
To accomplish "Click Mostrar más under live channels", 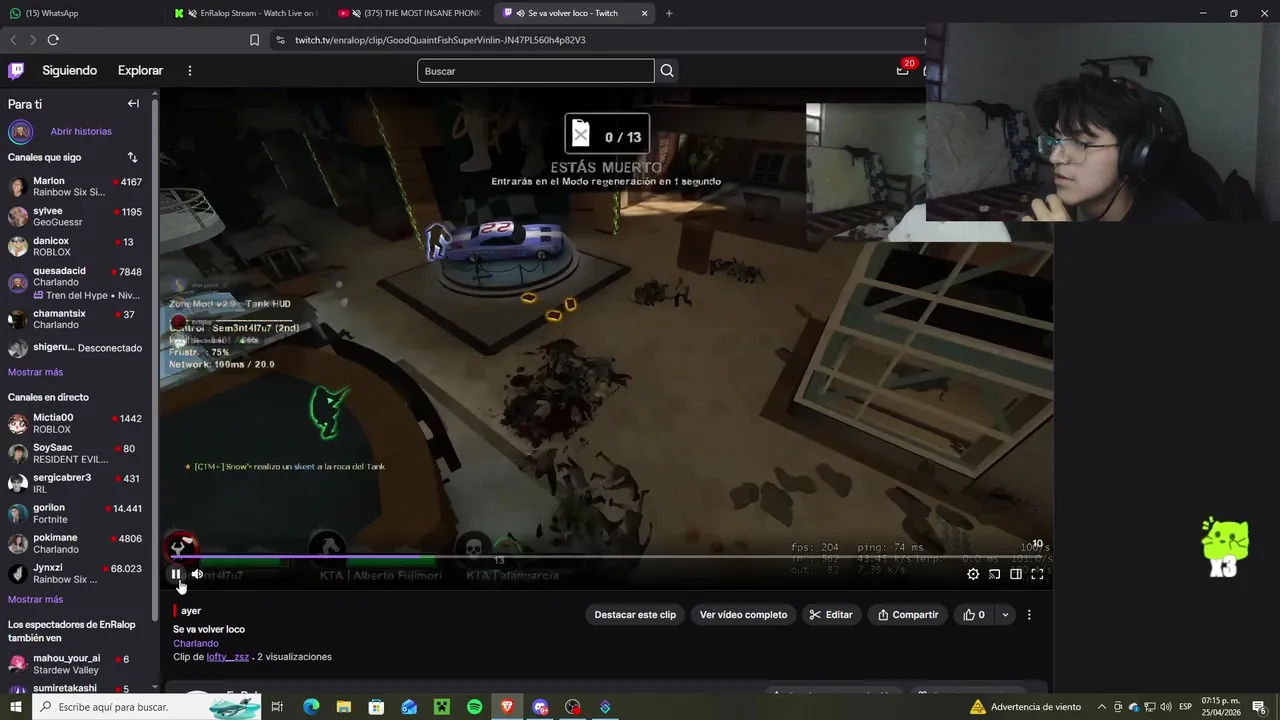I will pyautogui.click(x=35, y=599).
